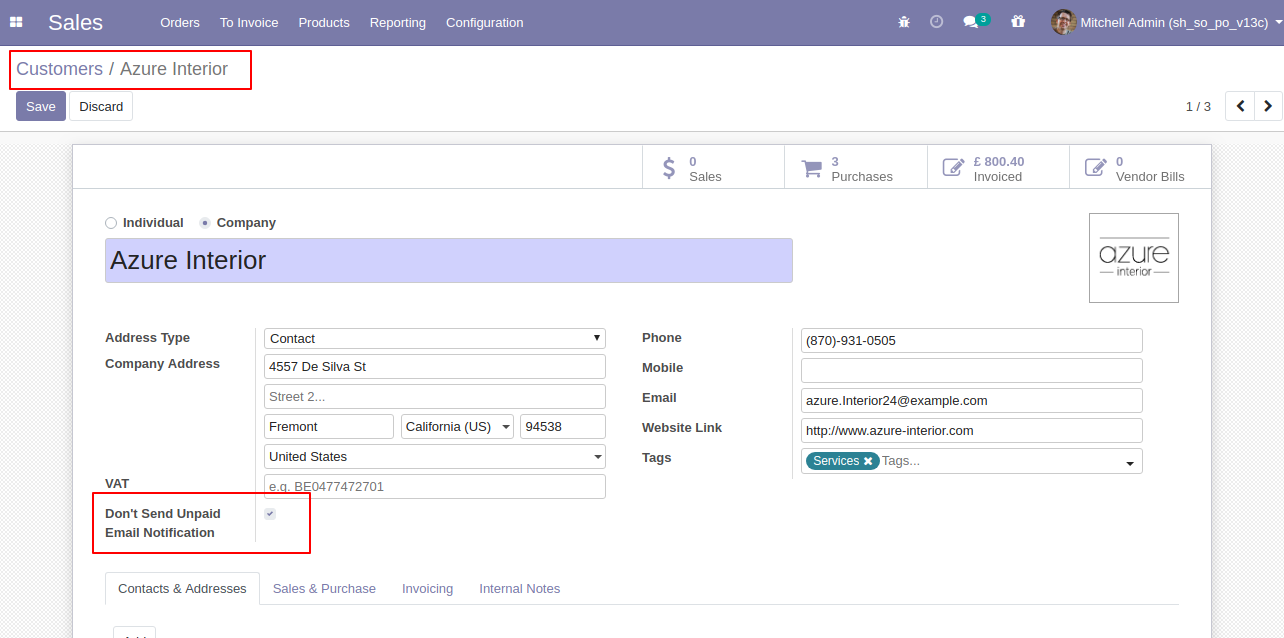Click the Website Link field
This screenshot has height=638, width=1284.
point(972,431)
